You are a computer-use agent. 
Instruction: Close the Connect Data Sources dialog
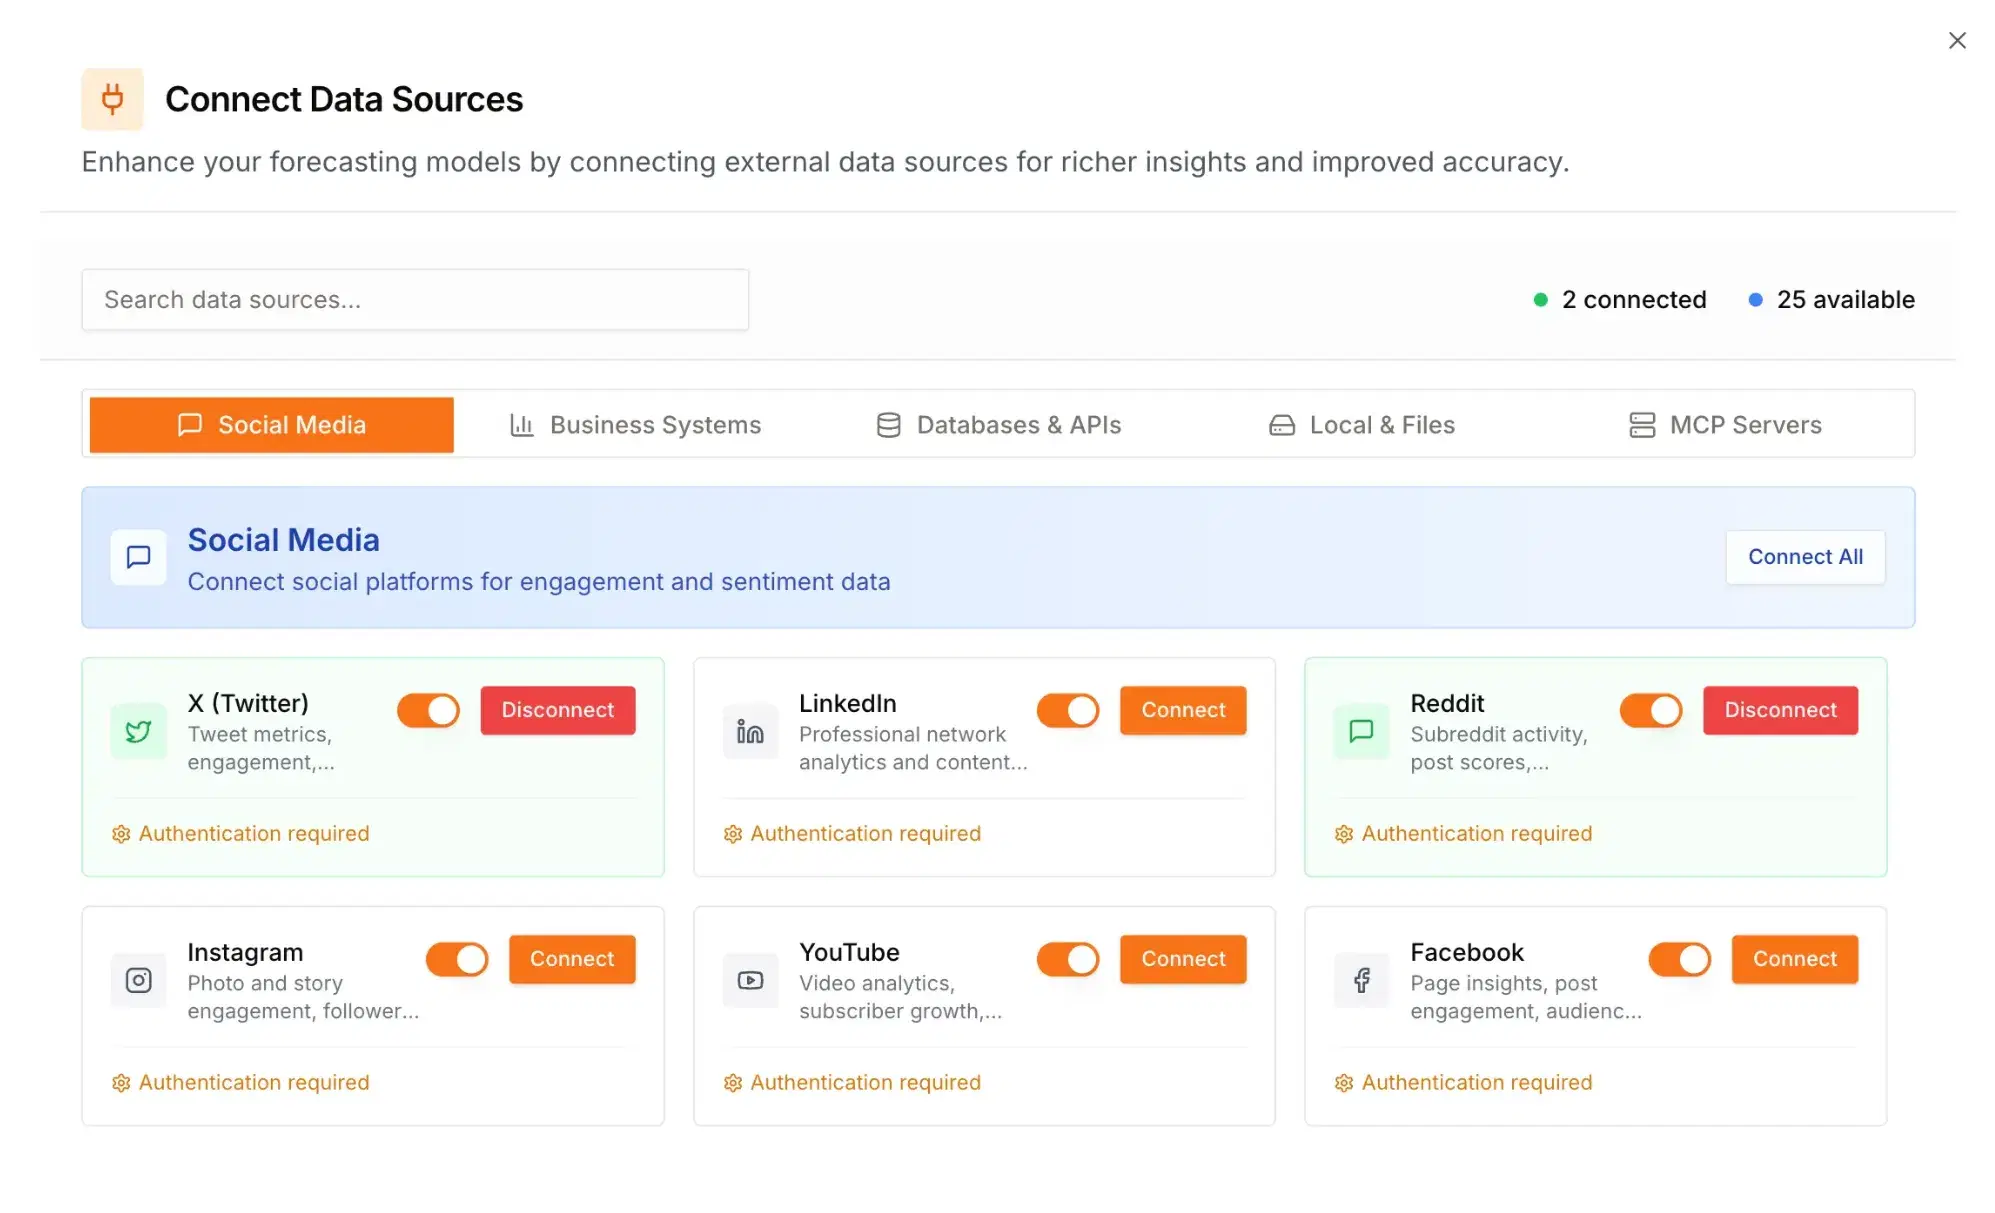pyautogui.click(x=1957, y=40)
